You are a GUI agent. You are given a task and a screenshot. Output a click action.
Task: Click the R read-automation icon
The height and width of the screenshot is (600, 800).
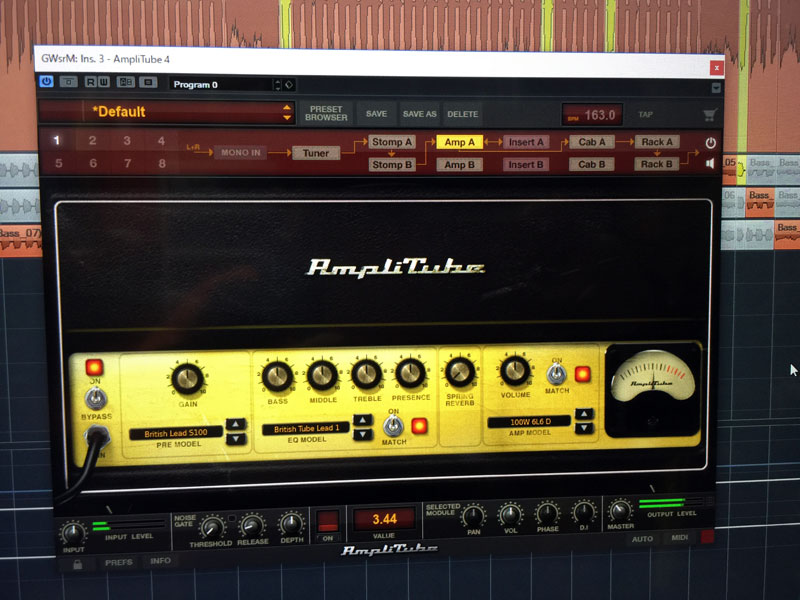(91, 82)
